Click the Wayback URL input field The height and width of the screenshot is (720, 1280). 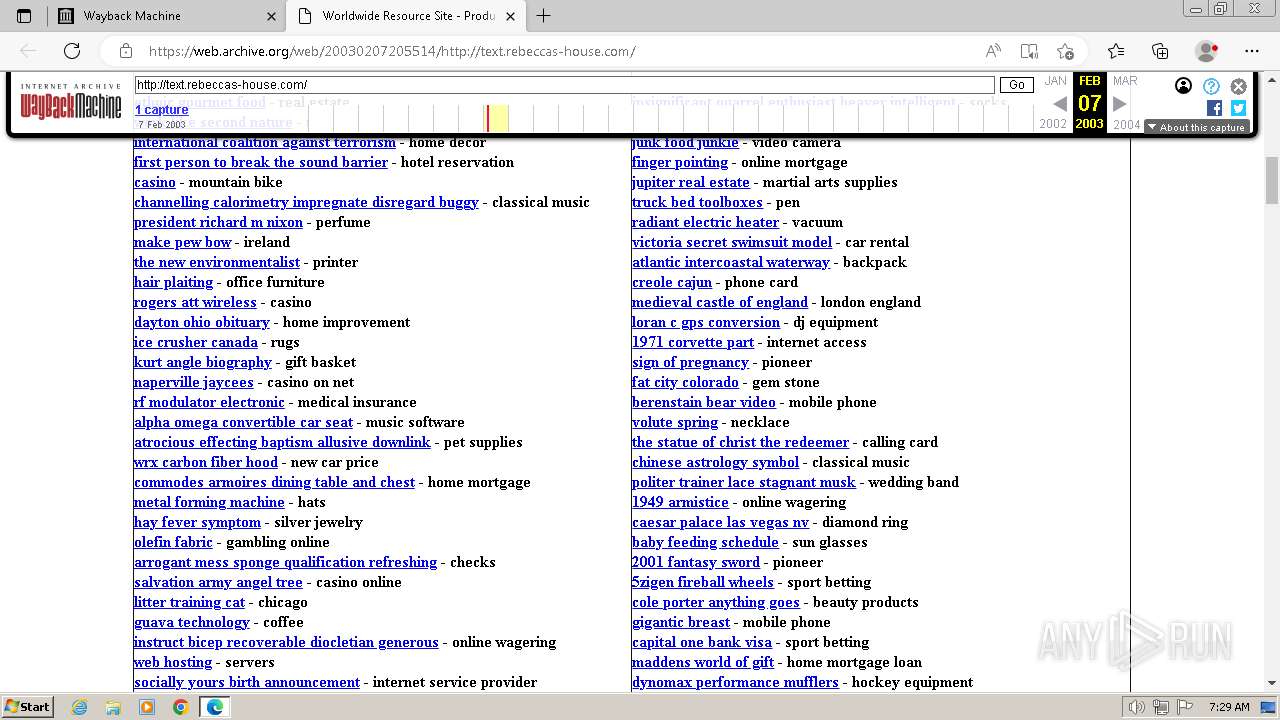(x=565, y=85)
